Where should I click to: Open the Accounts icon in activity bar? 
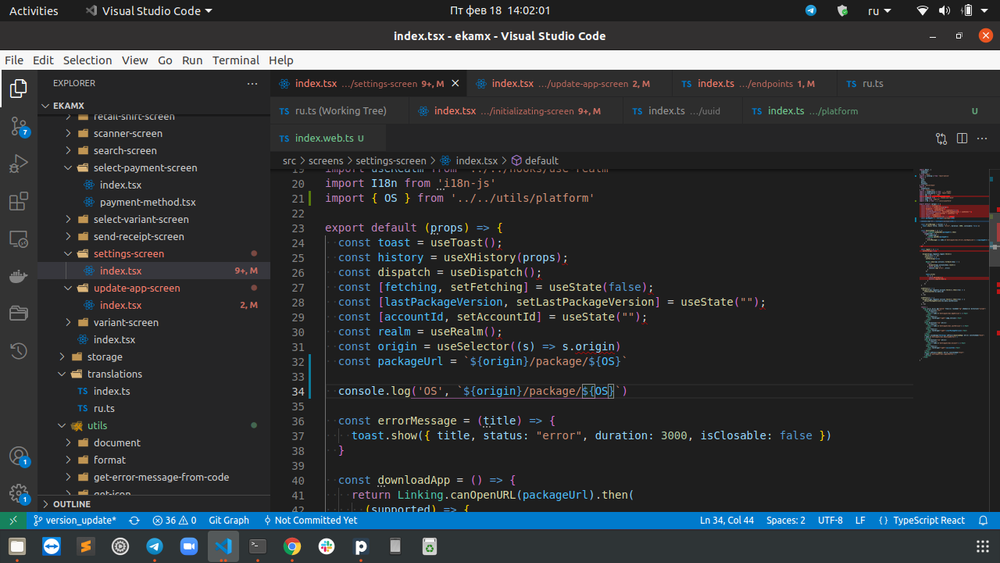(18, 456)
